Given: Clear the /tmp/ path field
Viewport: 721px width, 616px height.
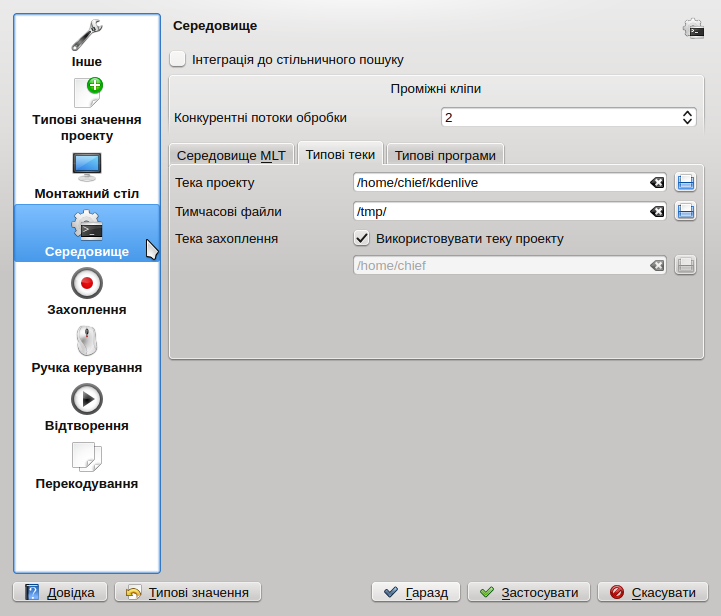Looking at the screenshot, I should coord(656,211).
